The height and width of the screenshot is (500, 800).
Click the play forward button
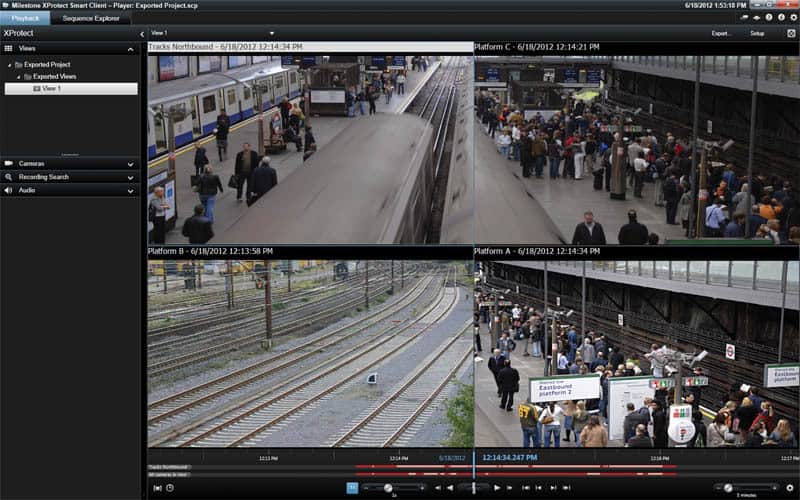click(x=497, y=487)
